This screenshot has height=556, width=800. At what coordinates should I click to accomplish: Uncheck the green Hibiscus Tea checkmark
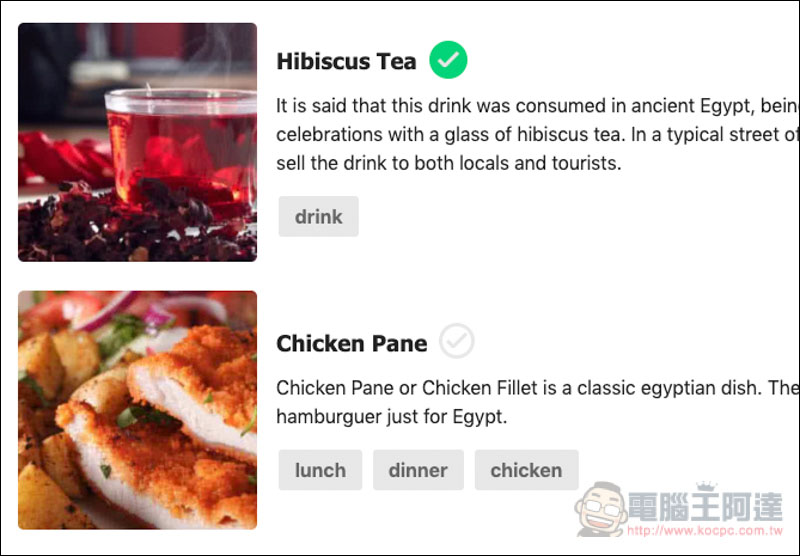coord(448,60)
